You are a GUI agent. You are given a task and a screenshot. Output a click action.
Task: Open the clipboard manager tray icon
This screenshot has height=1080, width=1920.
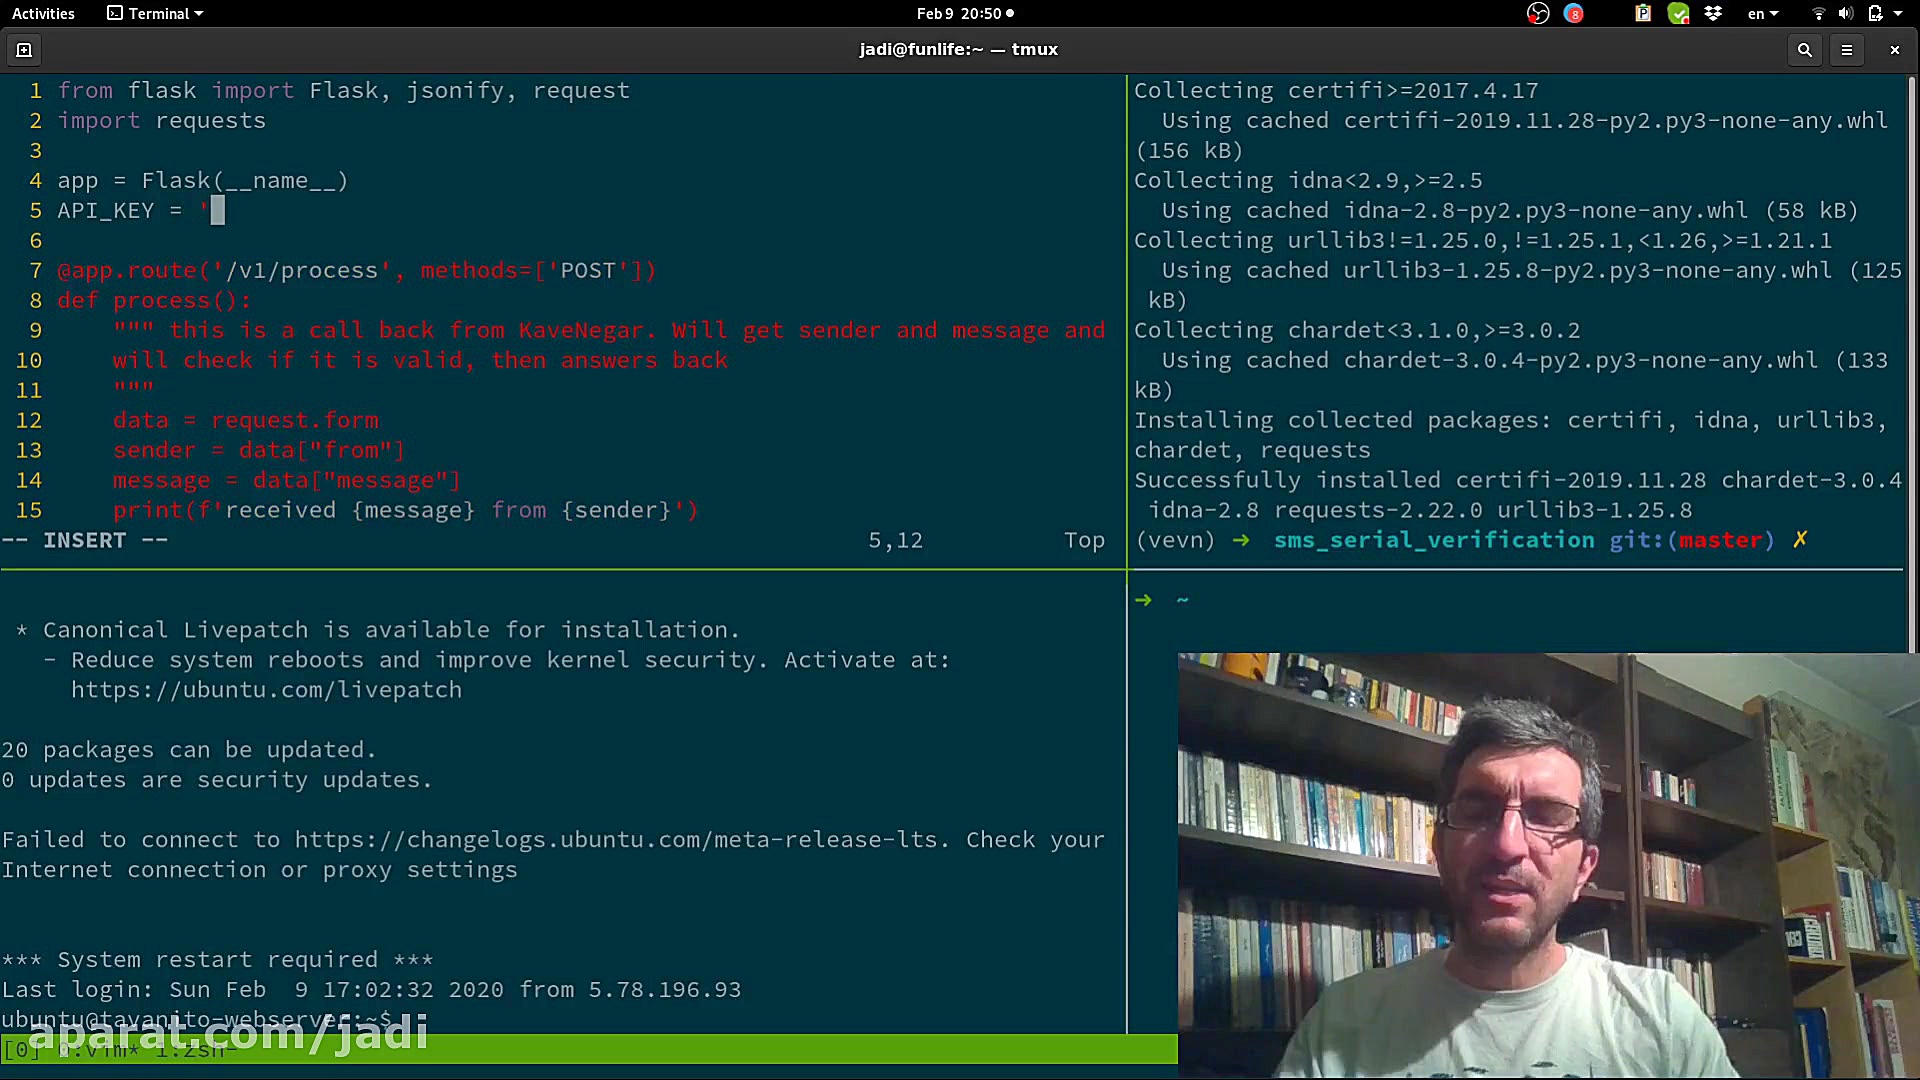pyautogui.click(x=1643, y=13)
